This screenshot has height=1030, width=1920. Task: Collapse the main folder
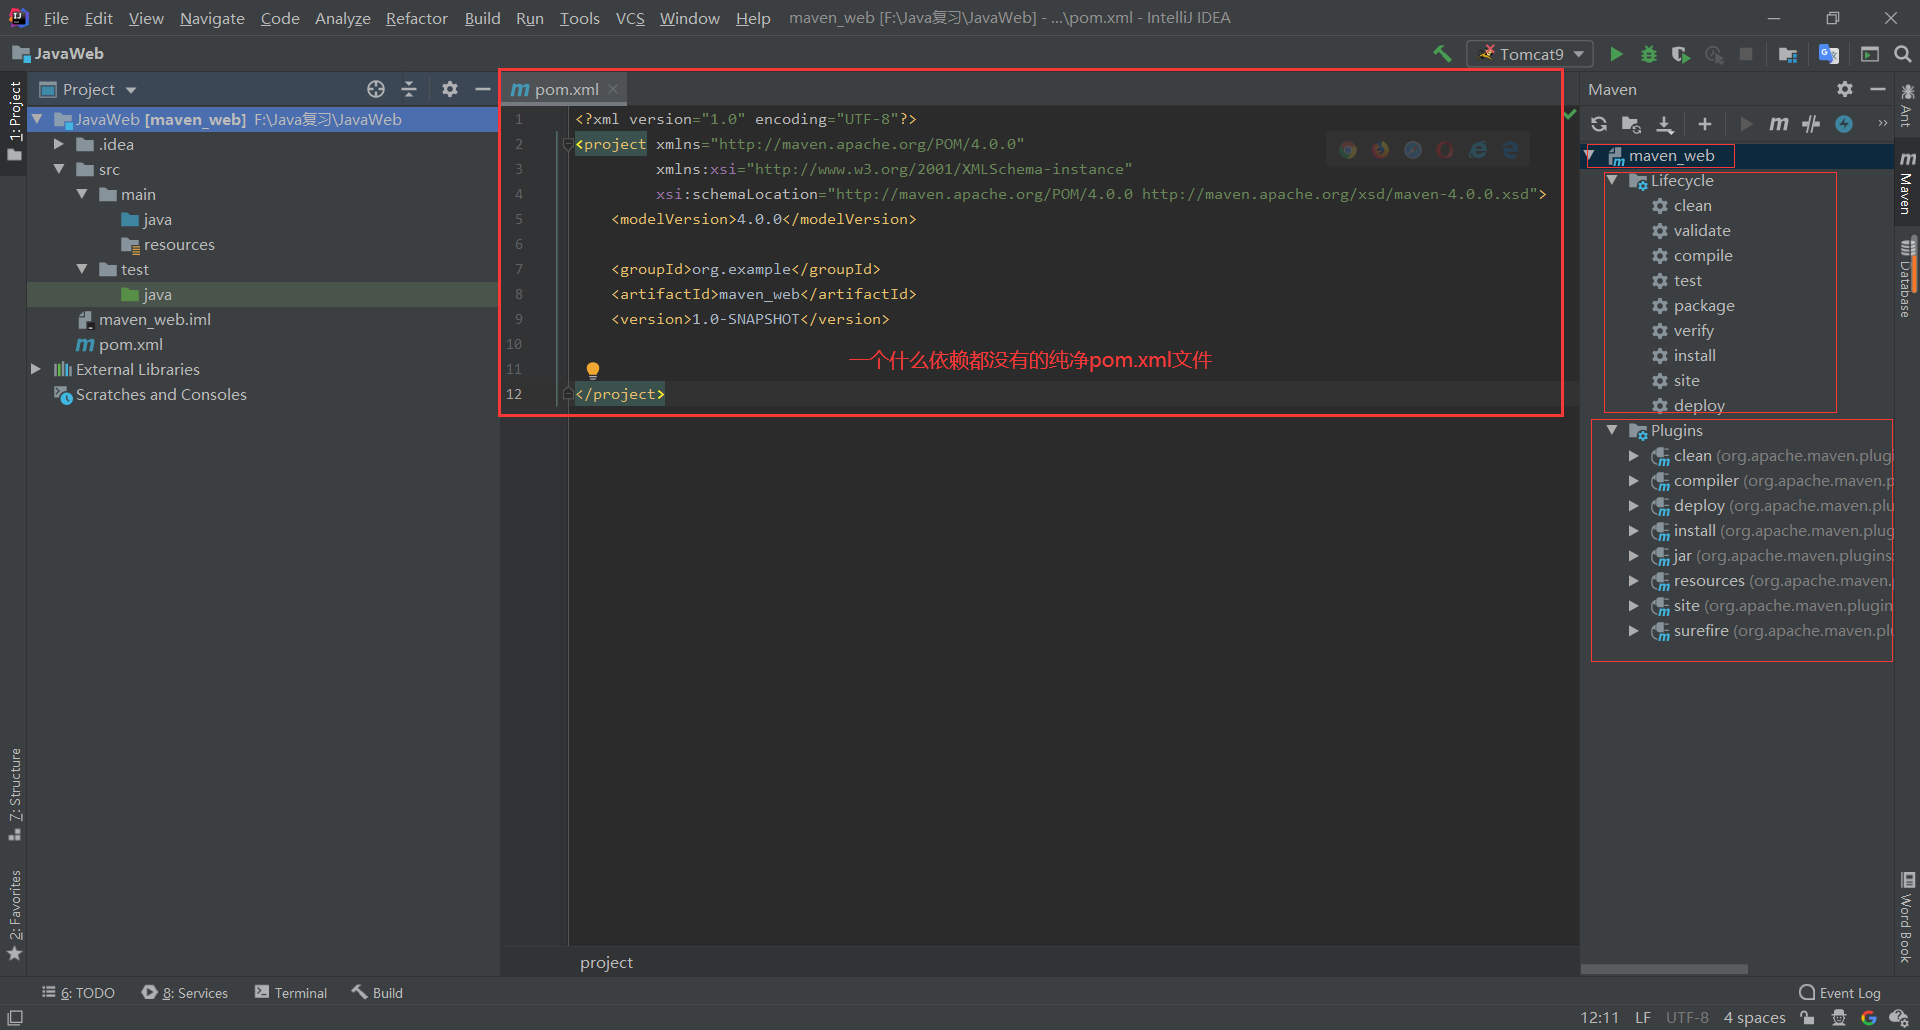(x=82, y=194)
